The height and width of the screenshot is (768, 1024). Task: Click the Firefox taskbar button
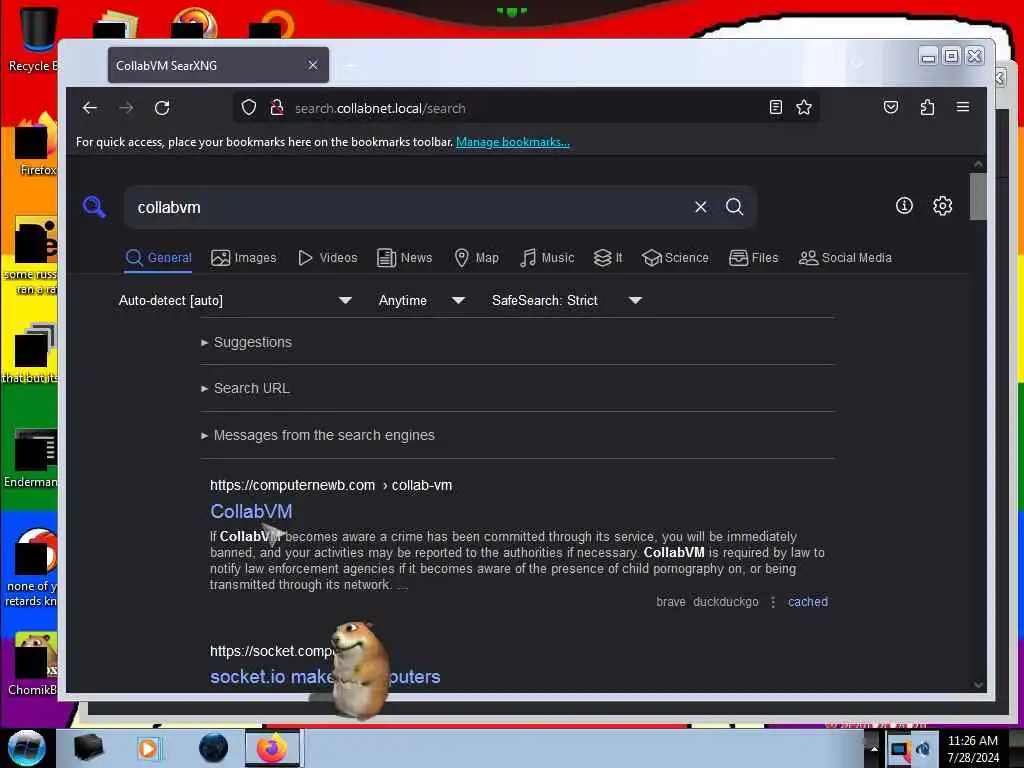point(272,748)
